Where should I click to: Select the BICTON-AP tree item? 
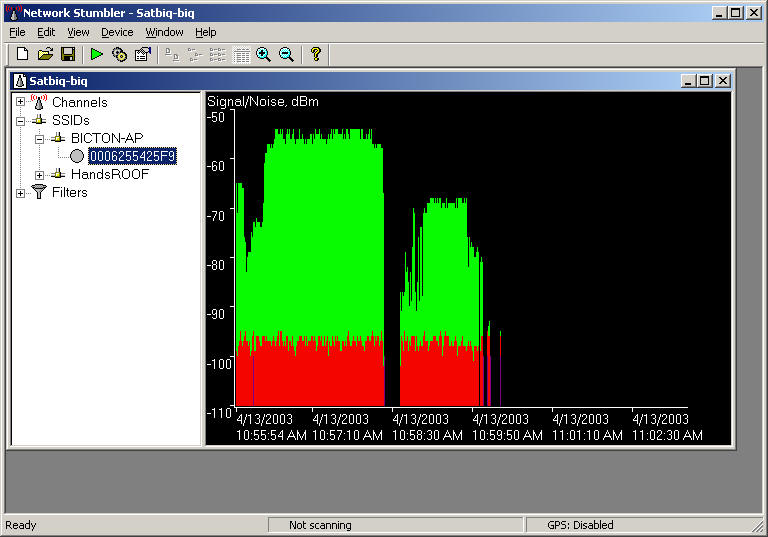(107, 138)
